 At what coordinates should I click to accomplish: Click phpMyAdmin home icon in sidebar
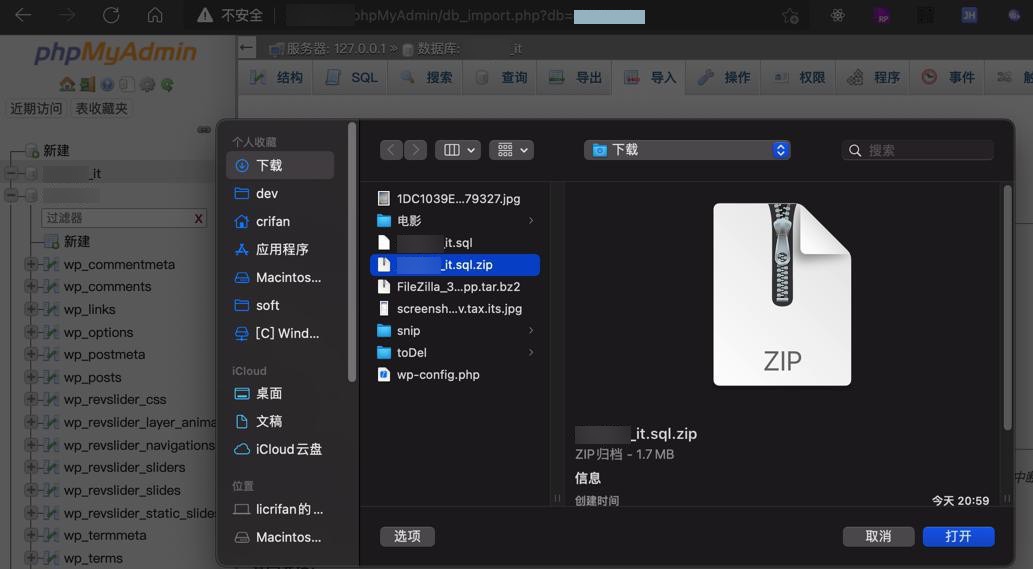[x=67, y=84]
